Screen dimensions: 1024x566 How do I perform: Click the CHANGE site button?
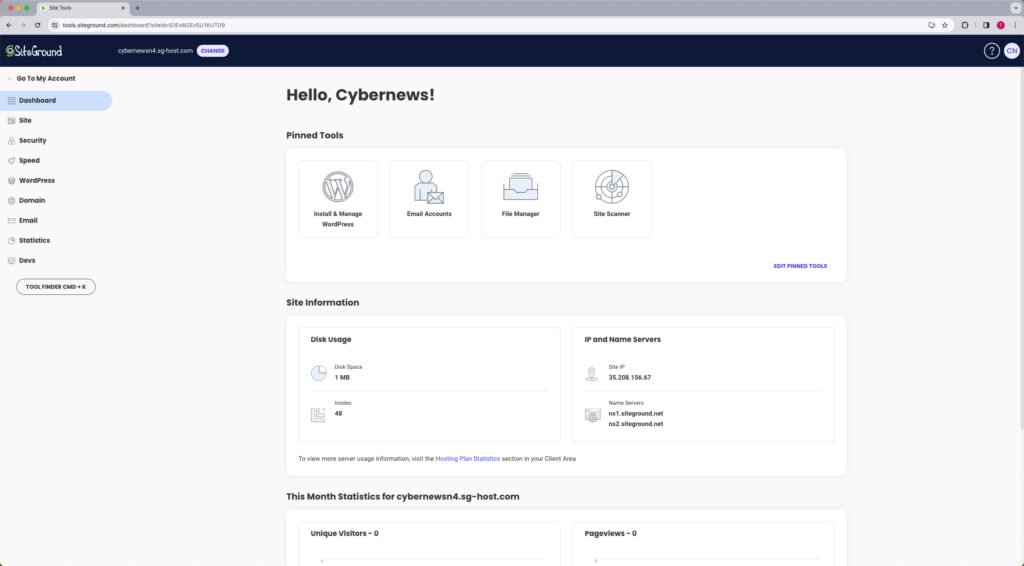[213, 51]
